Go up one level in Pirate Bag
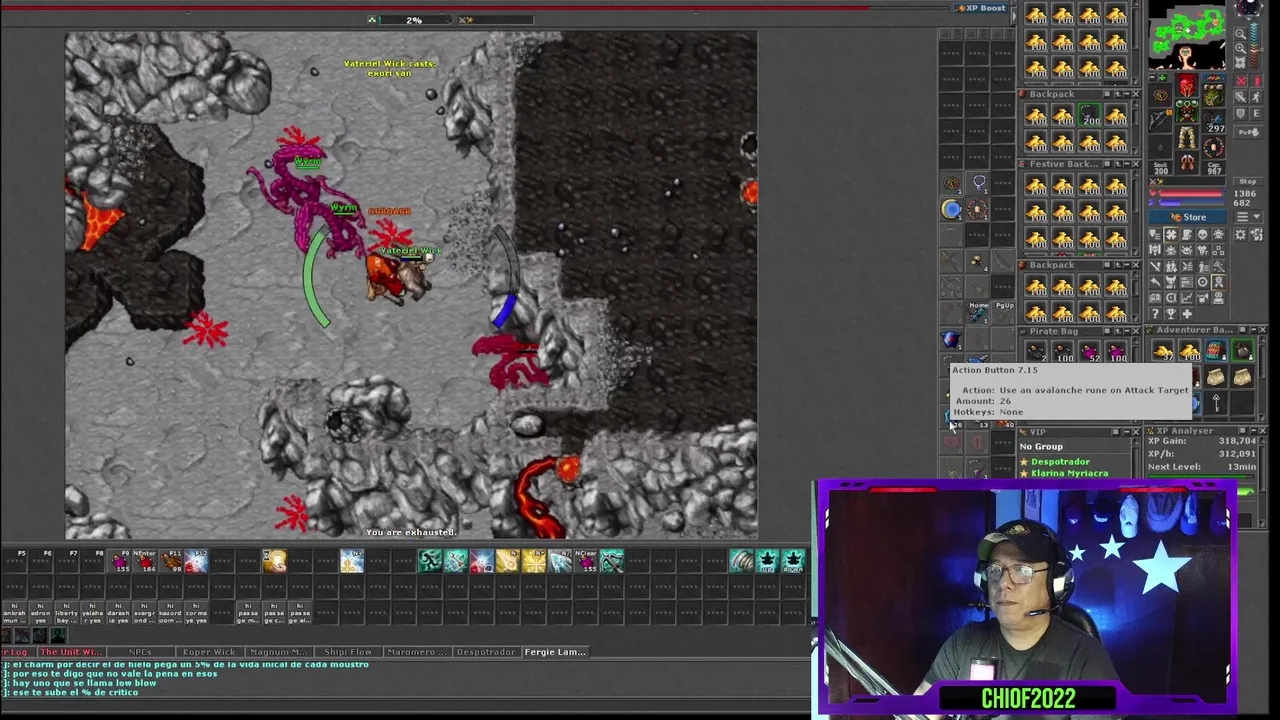This screenshot has height=720, width=1280. tap(1118, 331)
